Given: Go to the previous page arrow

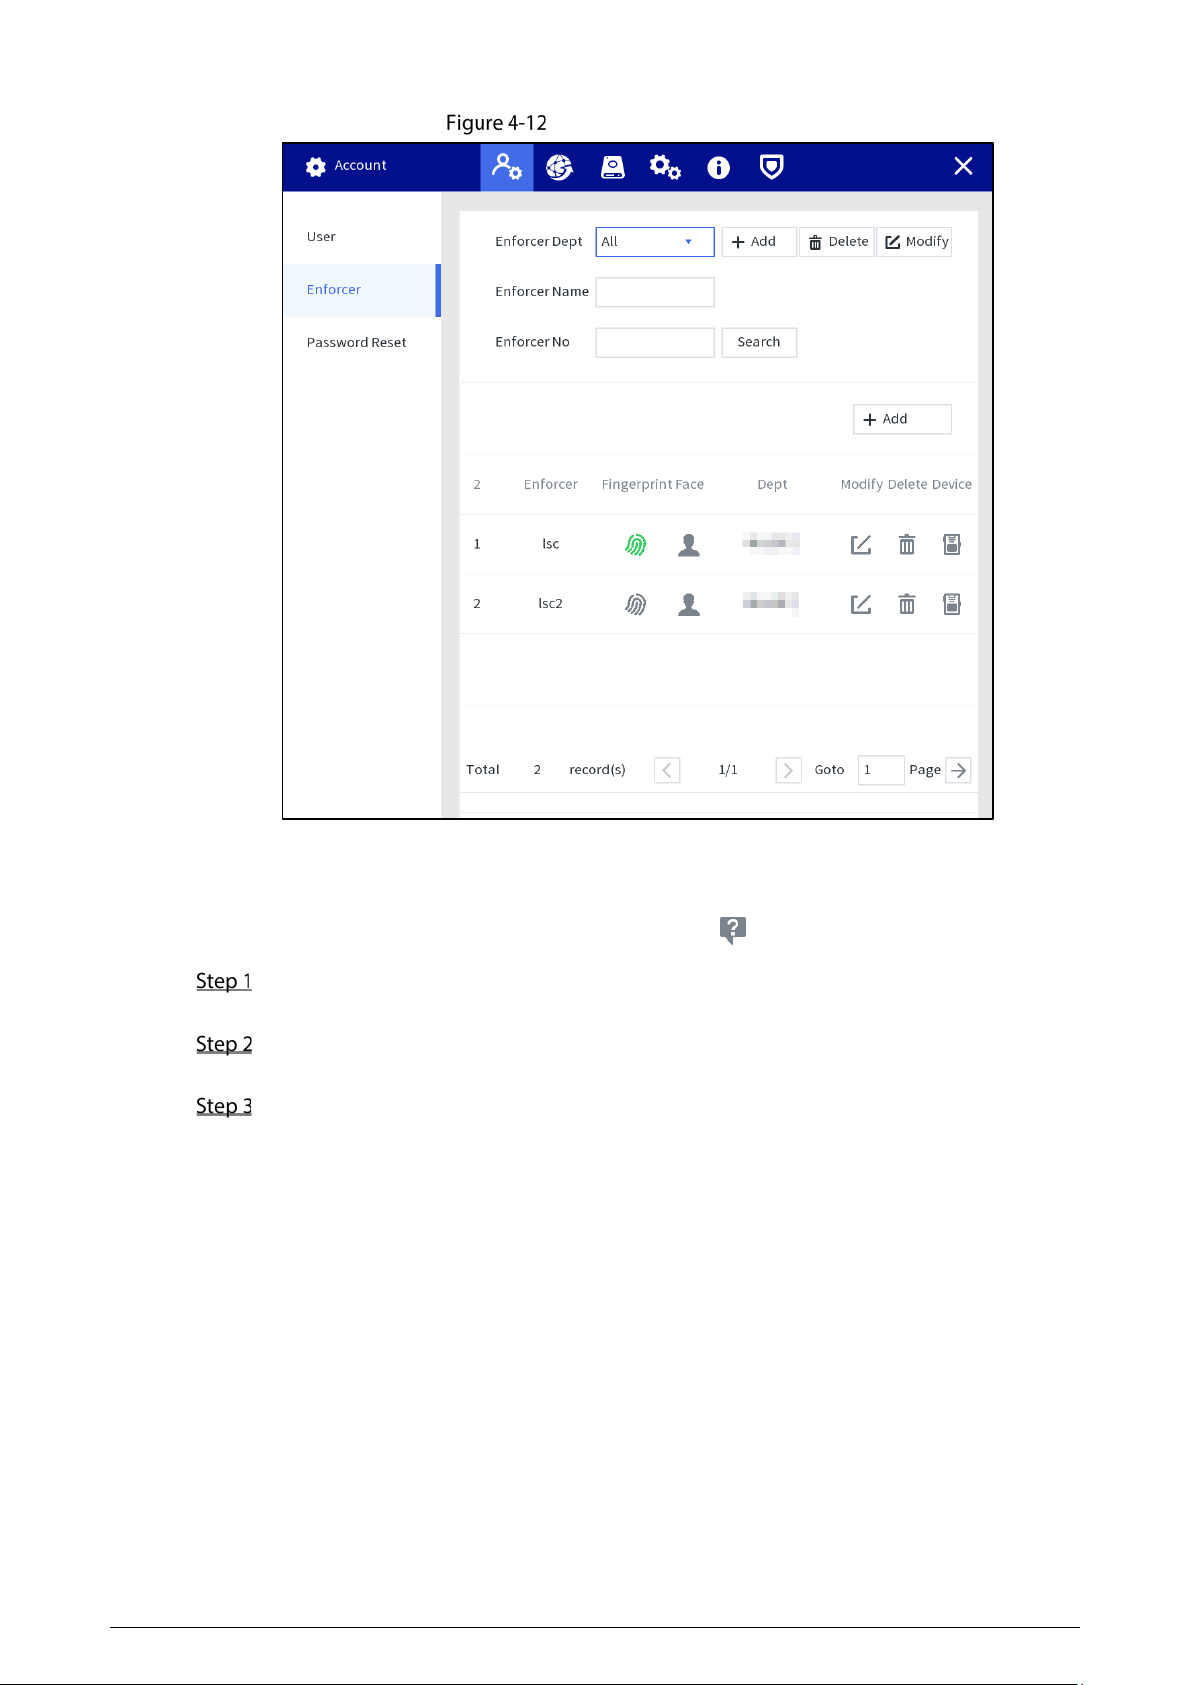Looking at the screenshot, I should tap(667, 770).
